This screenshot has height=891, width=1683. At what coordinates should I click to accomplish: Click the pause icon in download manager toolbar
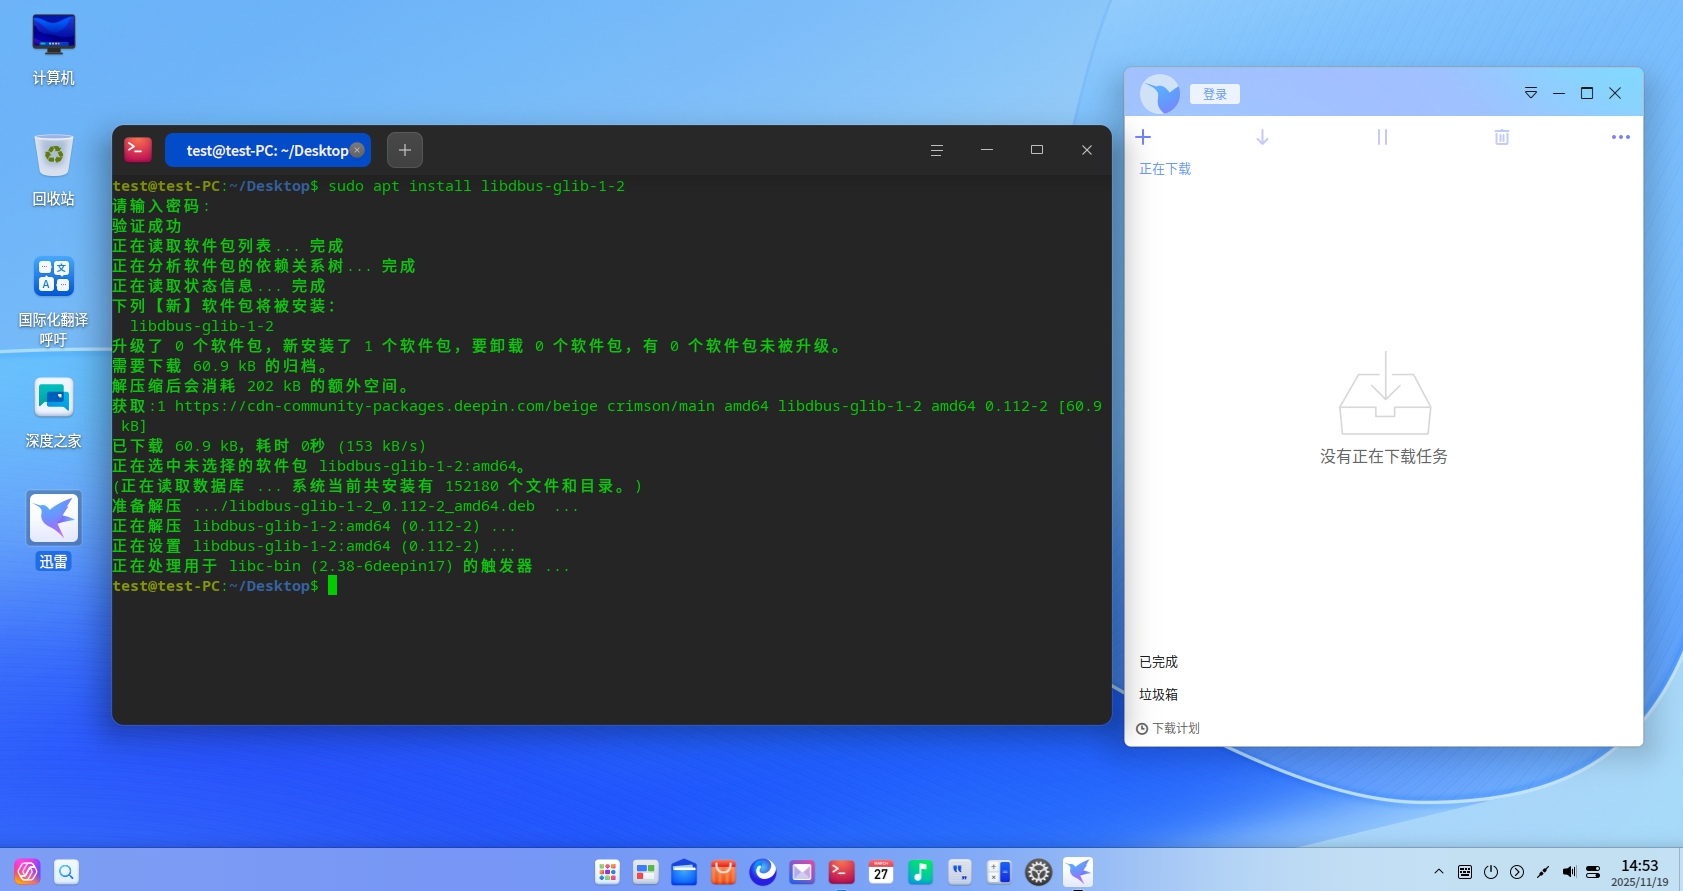click(x=1382, y=137)
